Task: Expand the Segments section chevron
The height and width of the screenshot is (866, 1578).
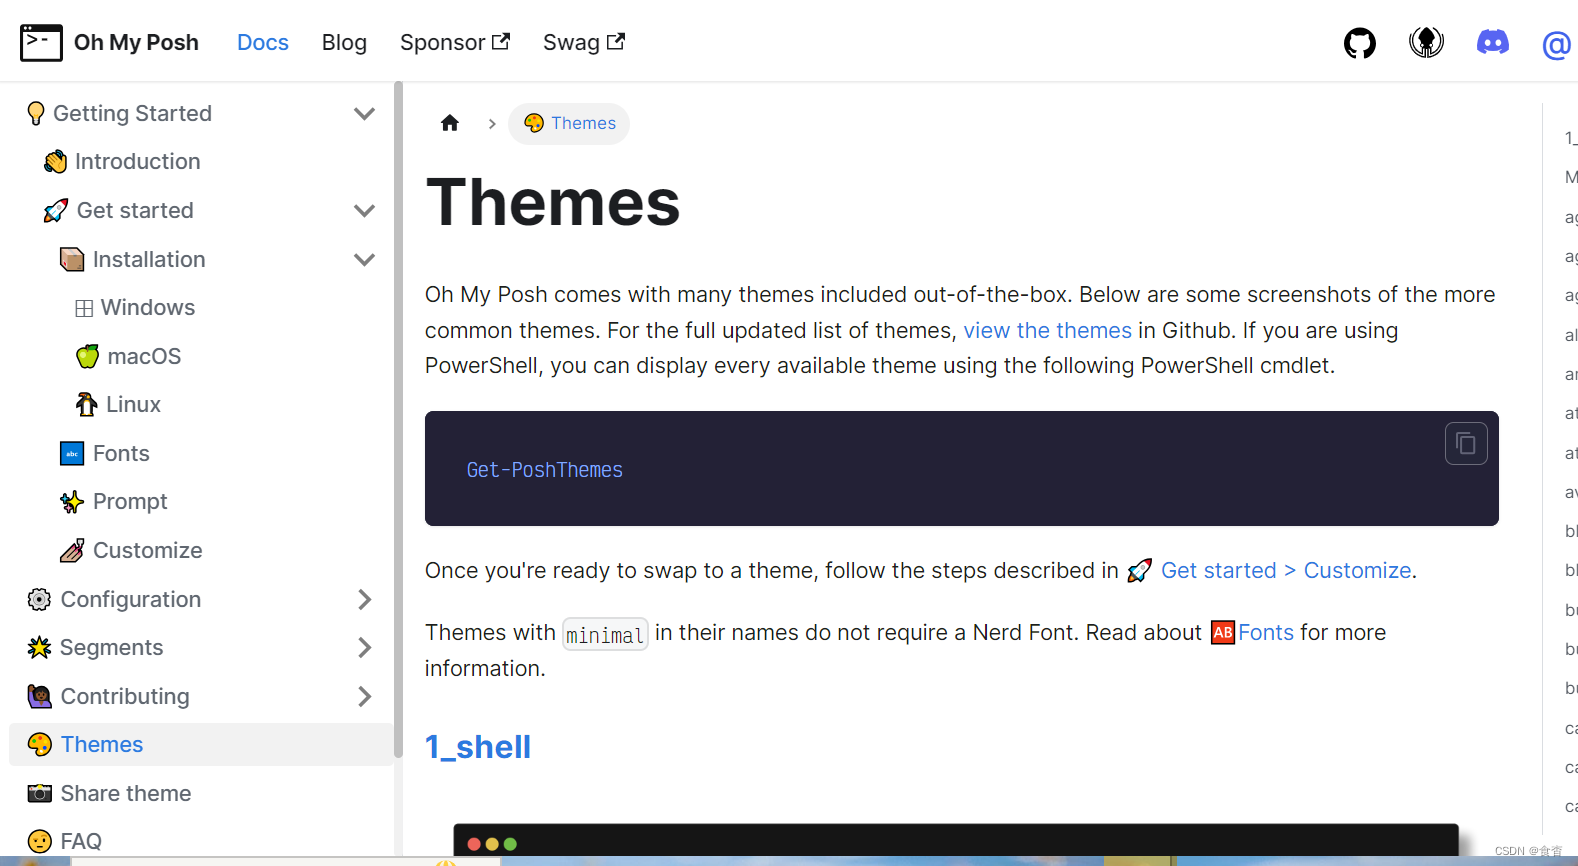Action: pos(364,647)
